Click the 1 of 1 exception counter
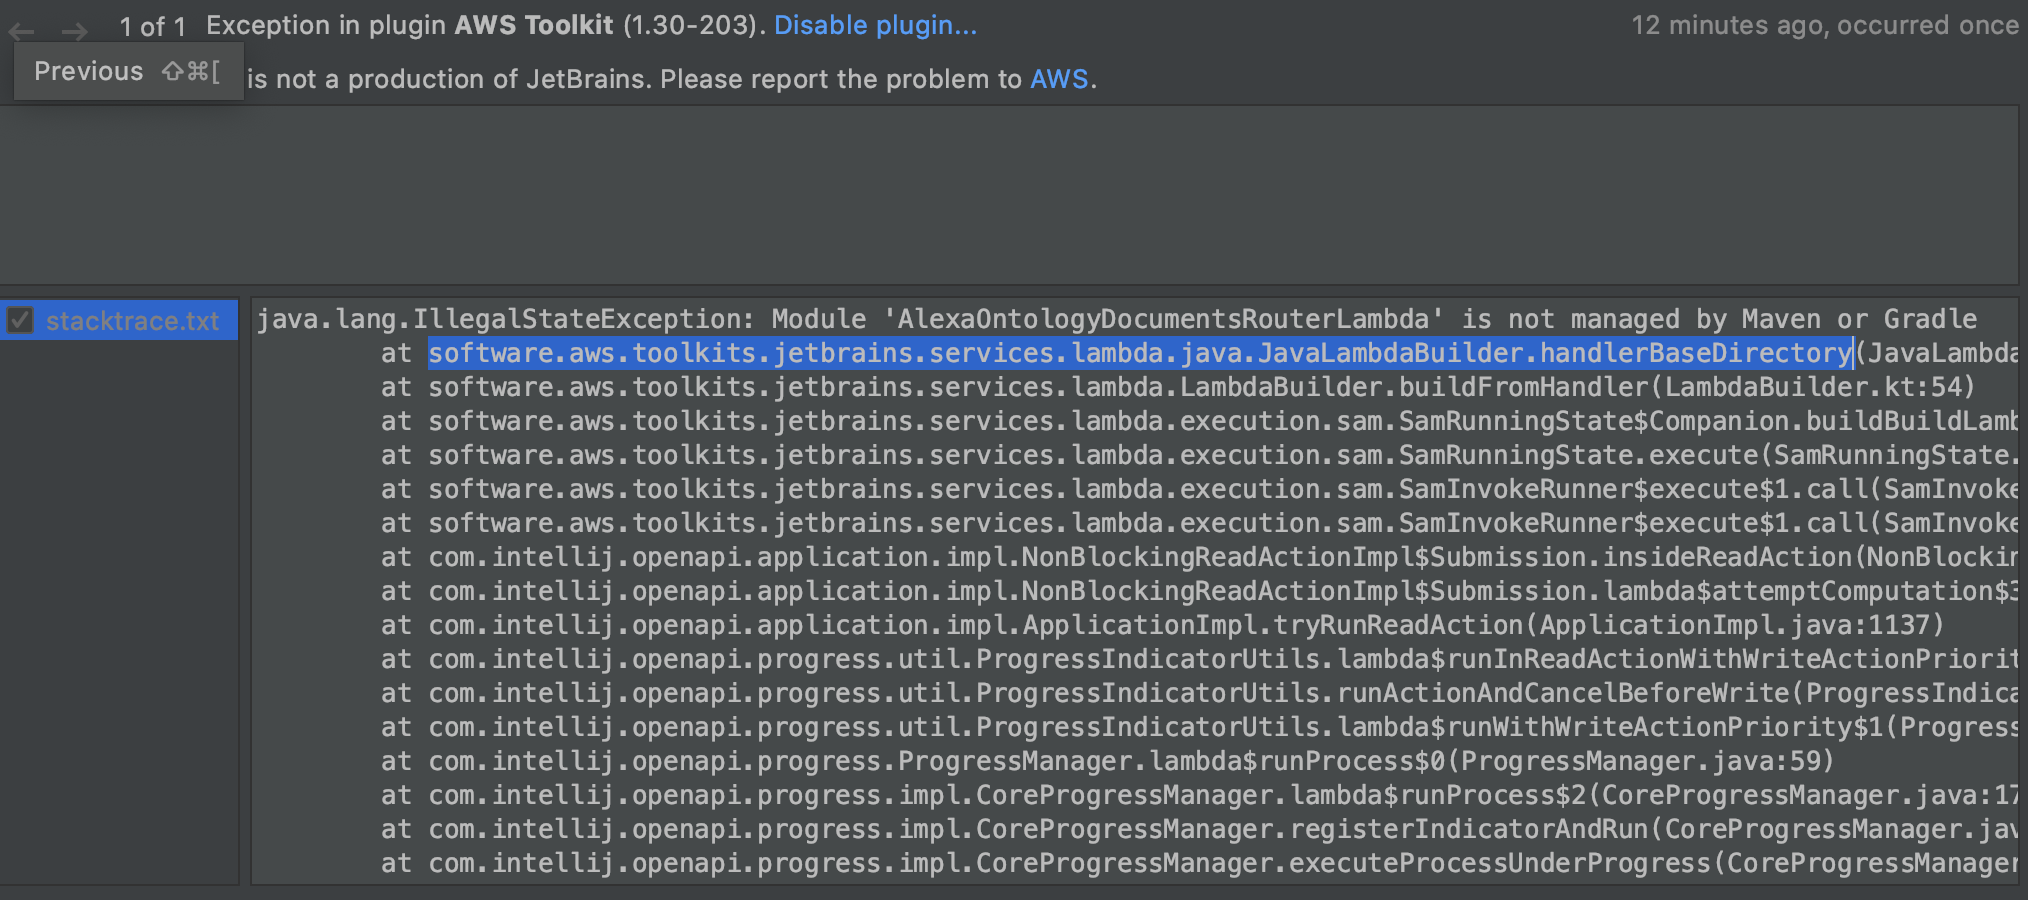This screenshot has height=900, width=2028. (152, 26)
